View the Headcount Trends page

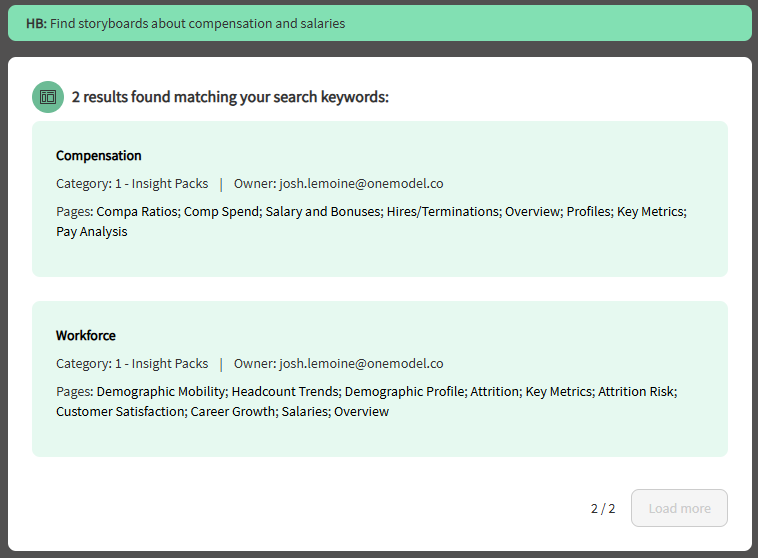284,392
